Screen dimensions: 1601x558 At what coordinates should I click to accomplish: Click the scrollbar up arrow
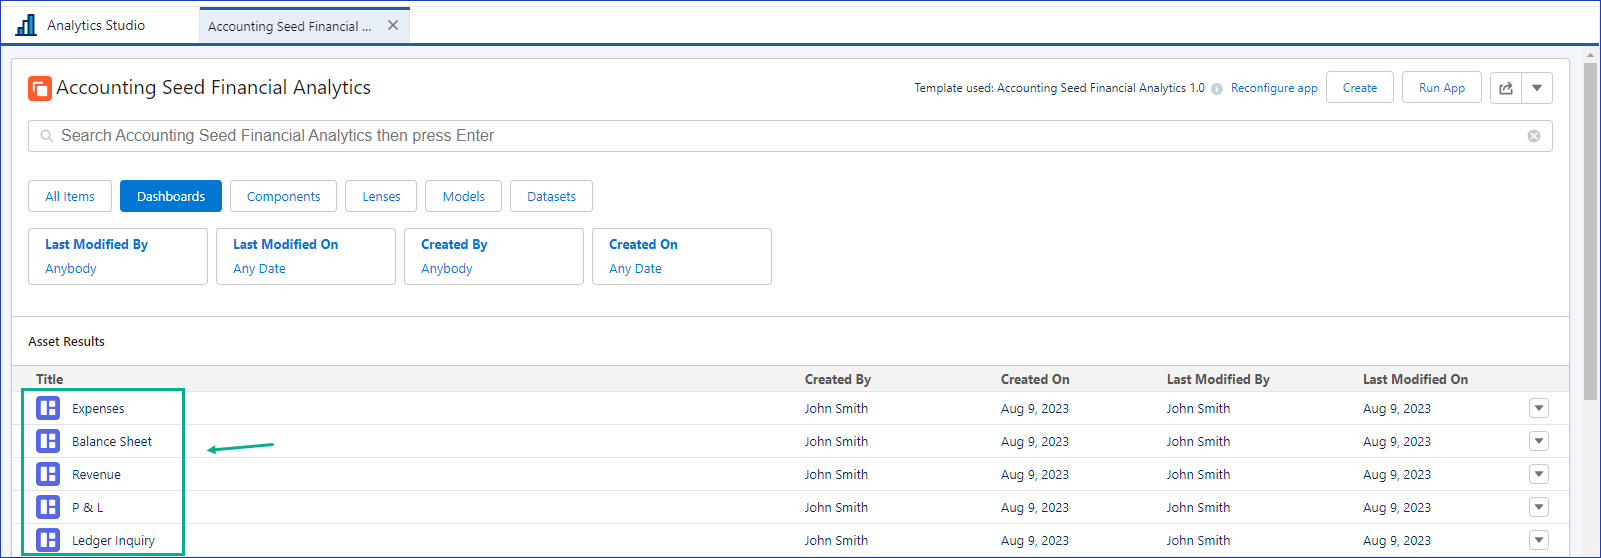1590,55
